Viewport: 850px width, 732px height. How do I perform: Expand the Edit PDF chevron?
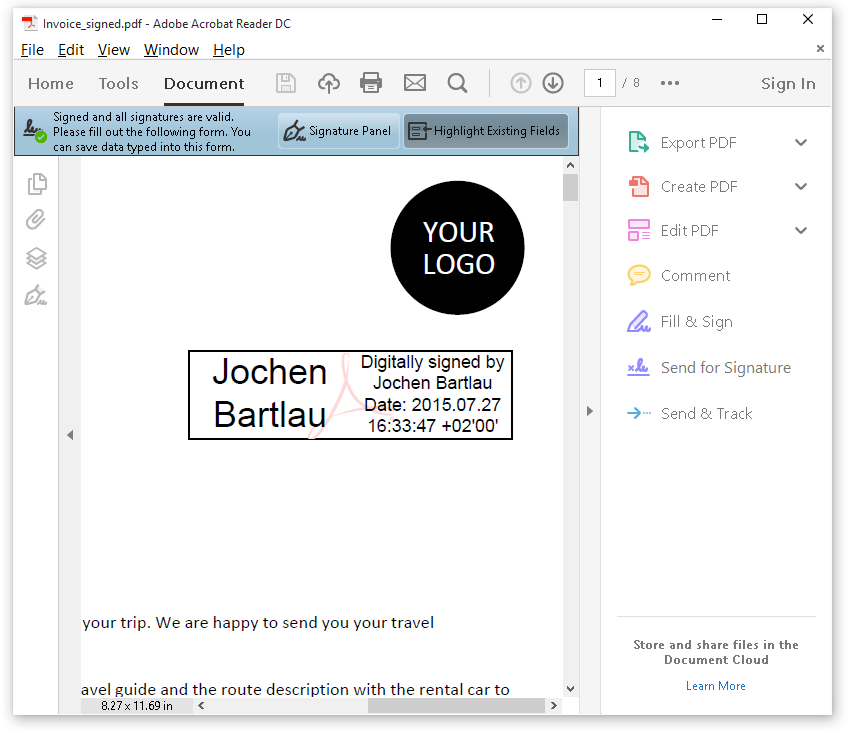tap(801, 230)
